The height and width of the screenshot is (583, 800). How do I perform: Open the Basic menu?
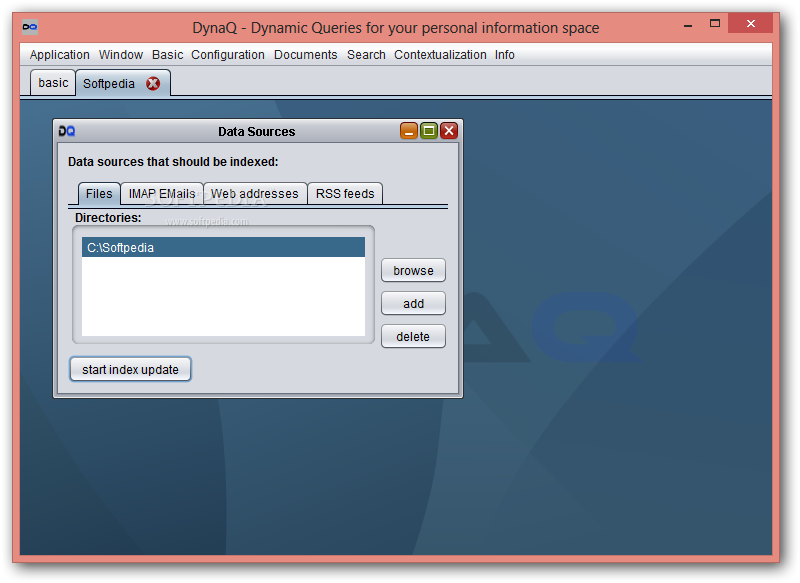point(167,55)
